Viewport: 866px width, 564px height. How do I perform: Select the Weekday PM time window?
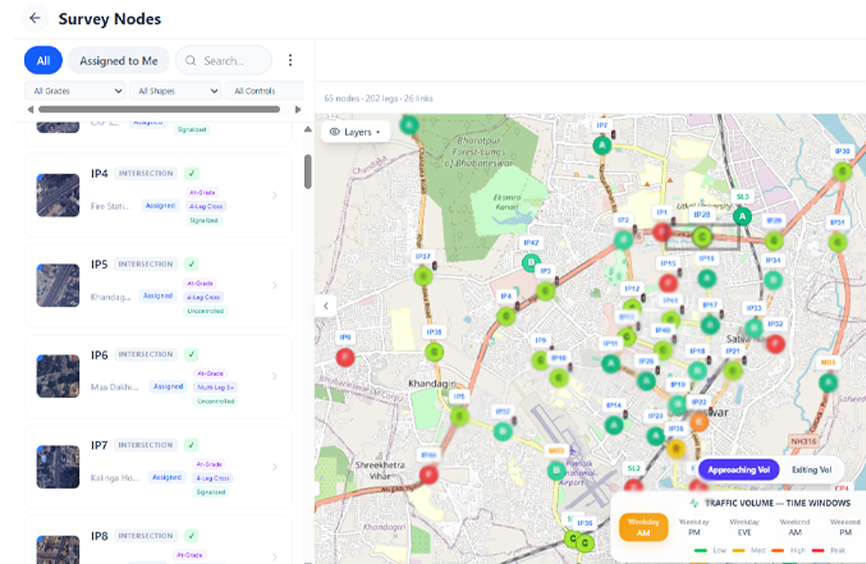(x=694, y=527)
